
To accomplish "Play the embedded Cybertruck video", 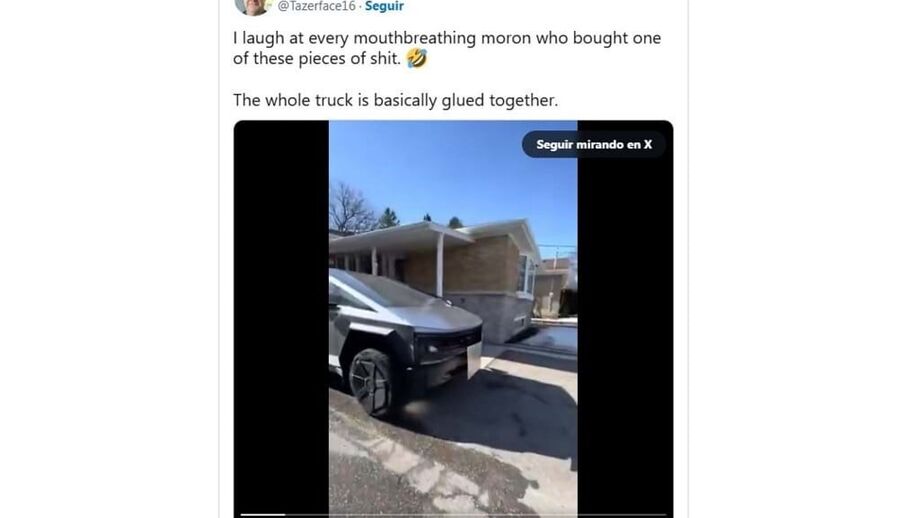I will (453, 319).
